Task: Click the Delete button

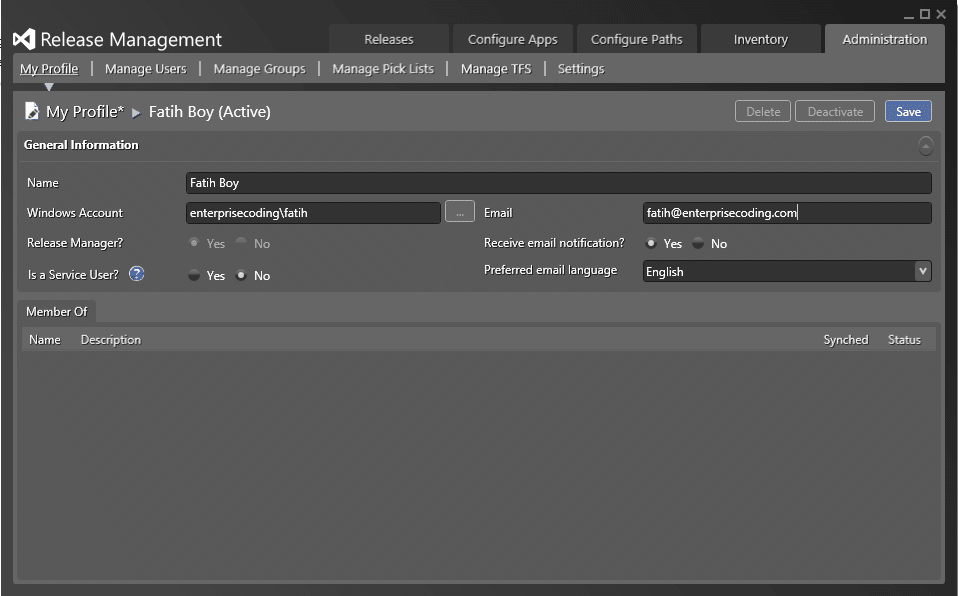Action: tap(762, 111)
